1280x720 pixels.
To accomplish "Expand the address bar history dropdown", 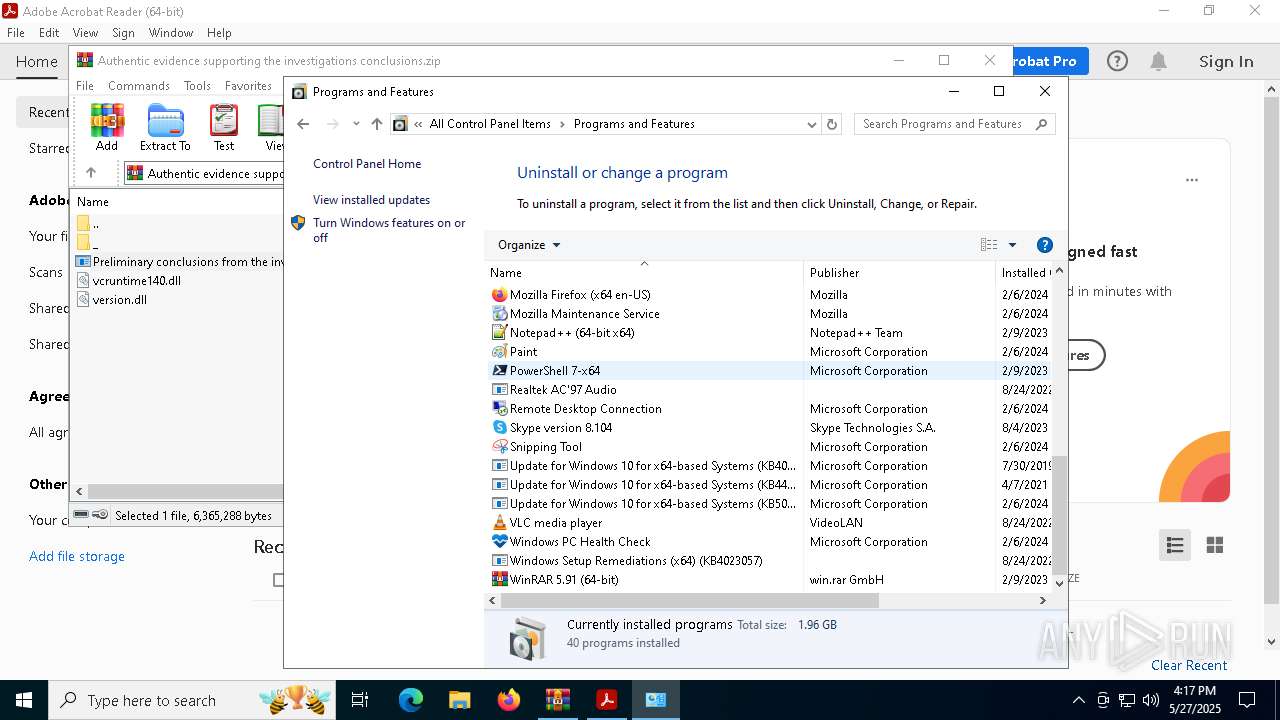I will tap(811, 124).
